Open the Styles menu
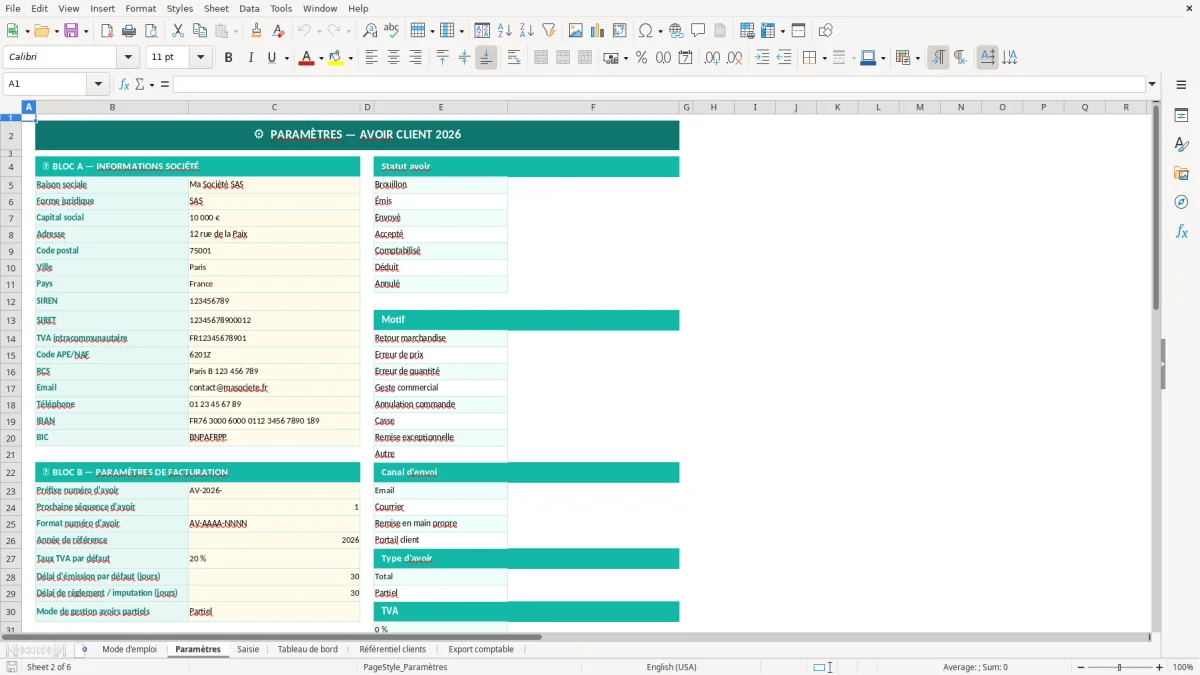This screenshot has width=1200, height=675. (x=180, y=8)
